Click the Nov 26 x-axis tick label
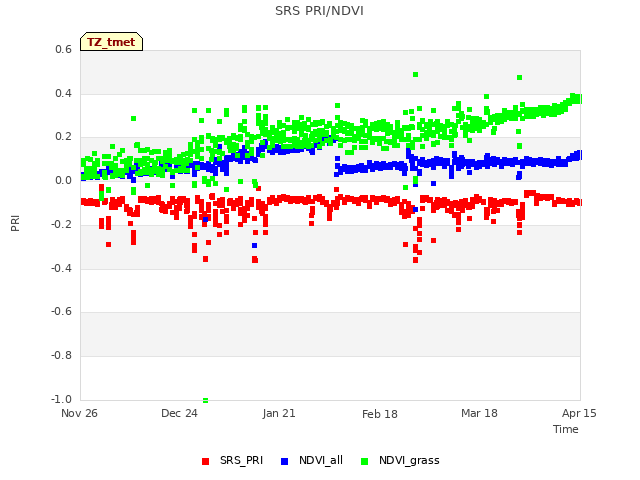The width and height of the screenshot is (640, 480). (79, 413)
